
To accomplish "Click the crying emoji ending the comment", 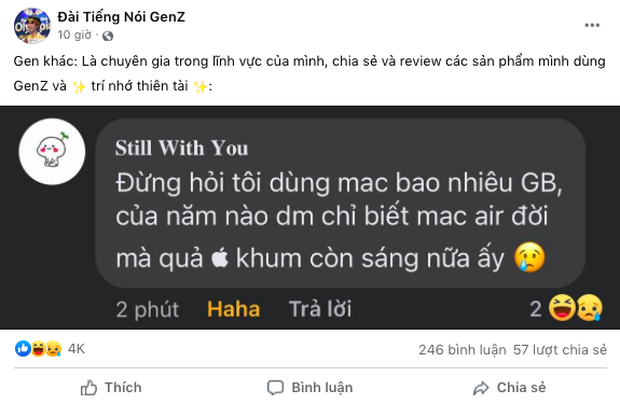I will pos(529,259).
